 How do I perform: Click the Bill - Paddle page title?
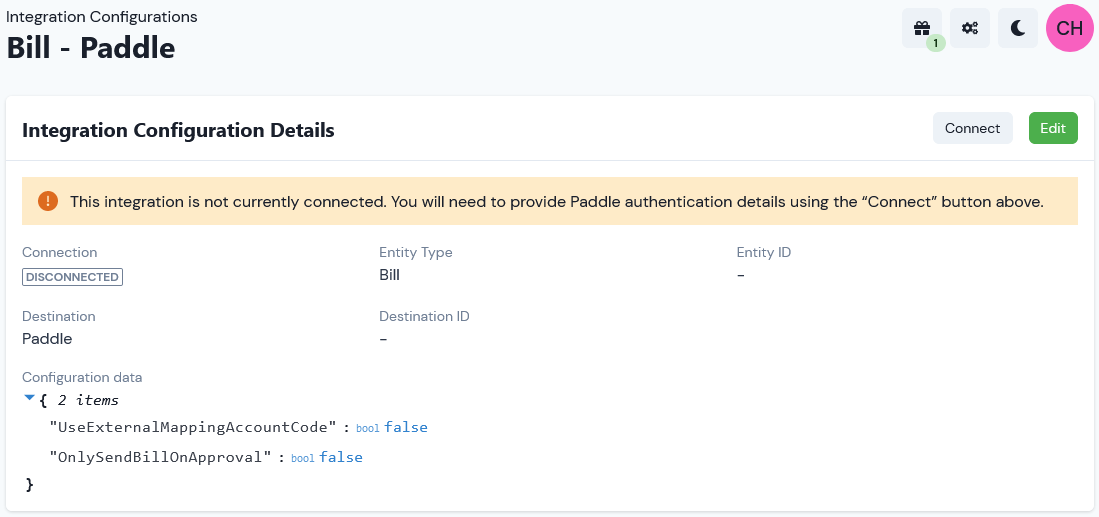point(90,48)
